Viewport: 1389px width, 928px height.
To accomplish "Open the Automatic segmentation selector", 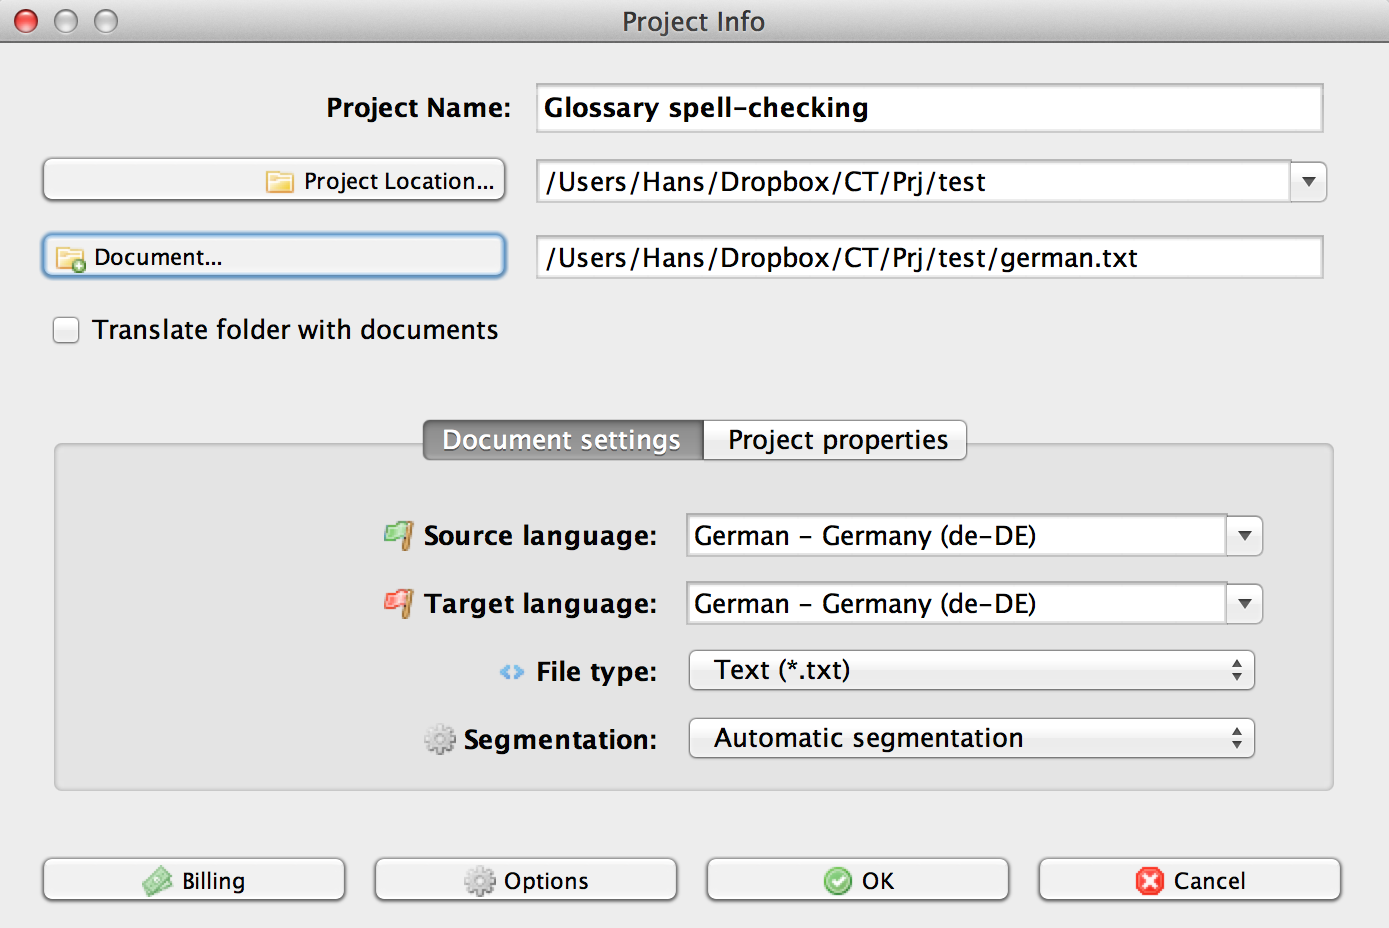I will click(971, 738).
